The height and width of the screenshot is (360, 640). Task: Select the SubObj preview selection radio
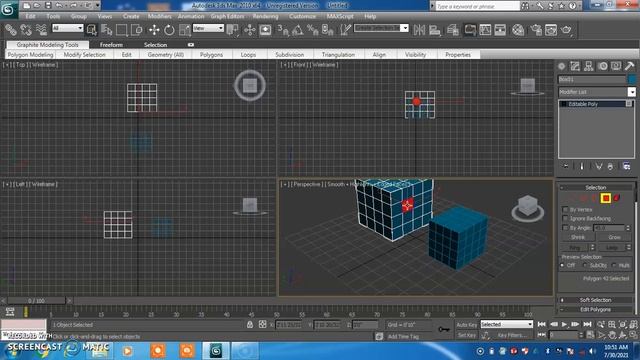585,265
